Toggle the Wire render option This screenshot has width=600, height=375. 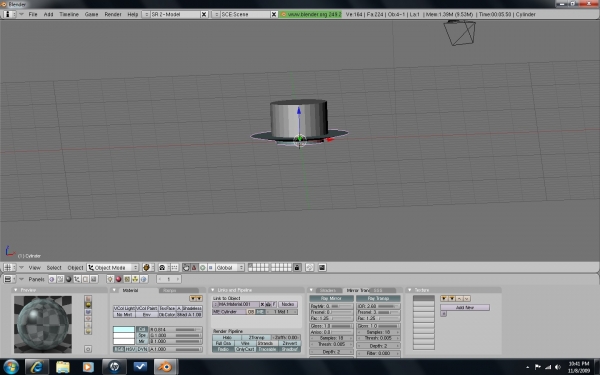pos(245,343)
